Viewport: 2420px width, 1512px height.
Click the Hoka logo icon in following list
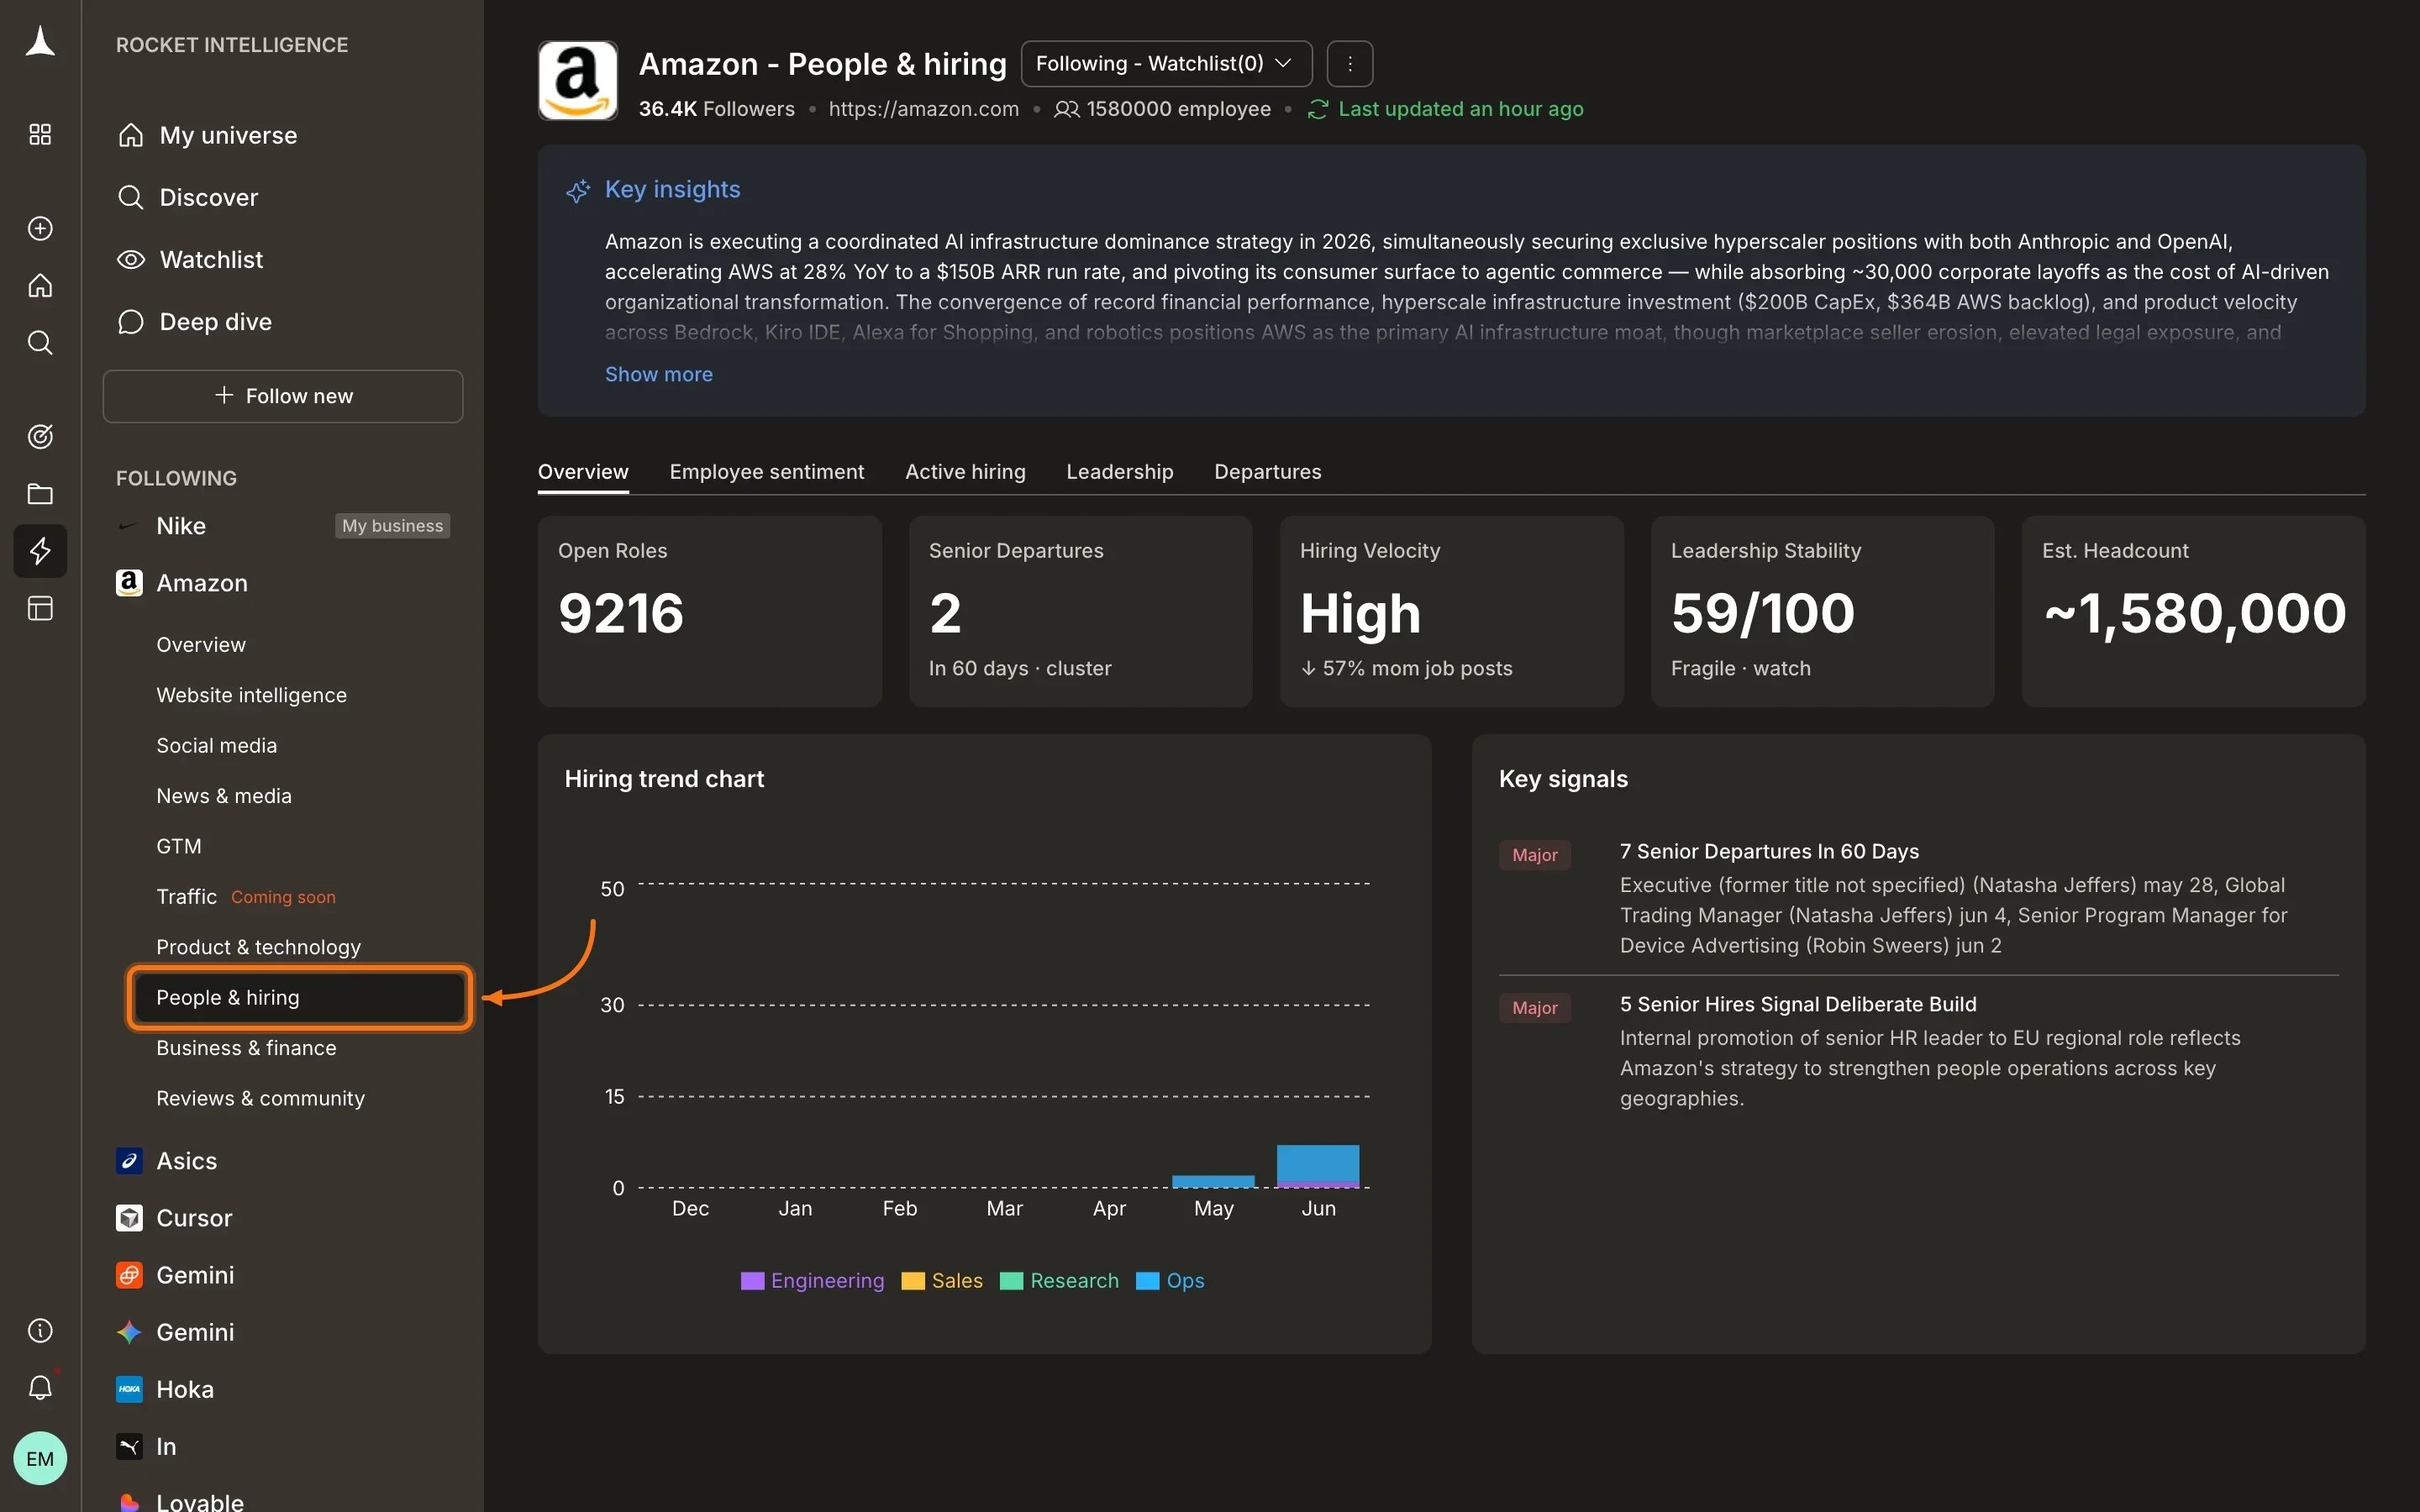coord(129,1389)
